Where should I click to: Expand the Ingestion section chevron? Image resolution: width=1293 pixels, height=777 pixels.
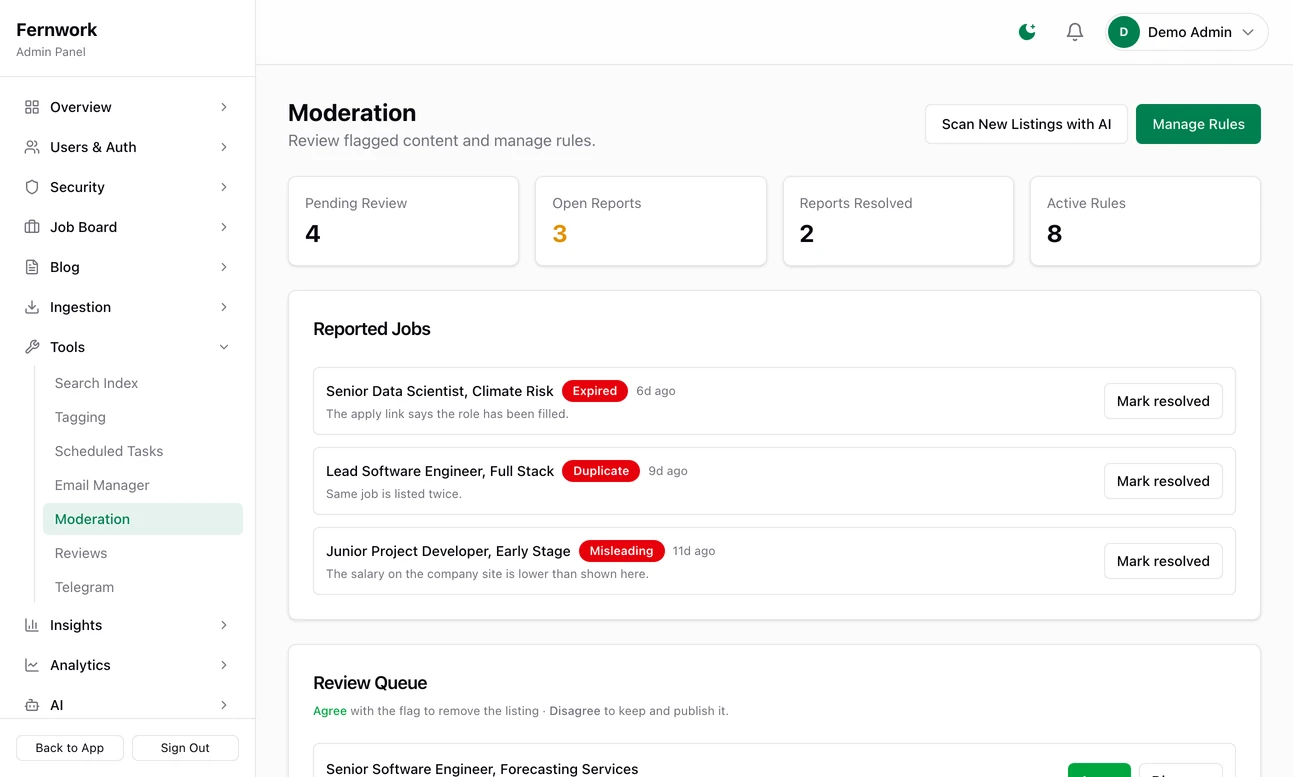(x=224, y=307)
